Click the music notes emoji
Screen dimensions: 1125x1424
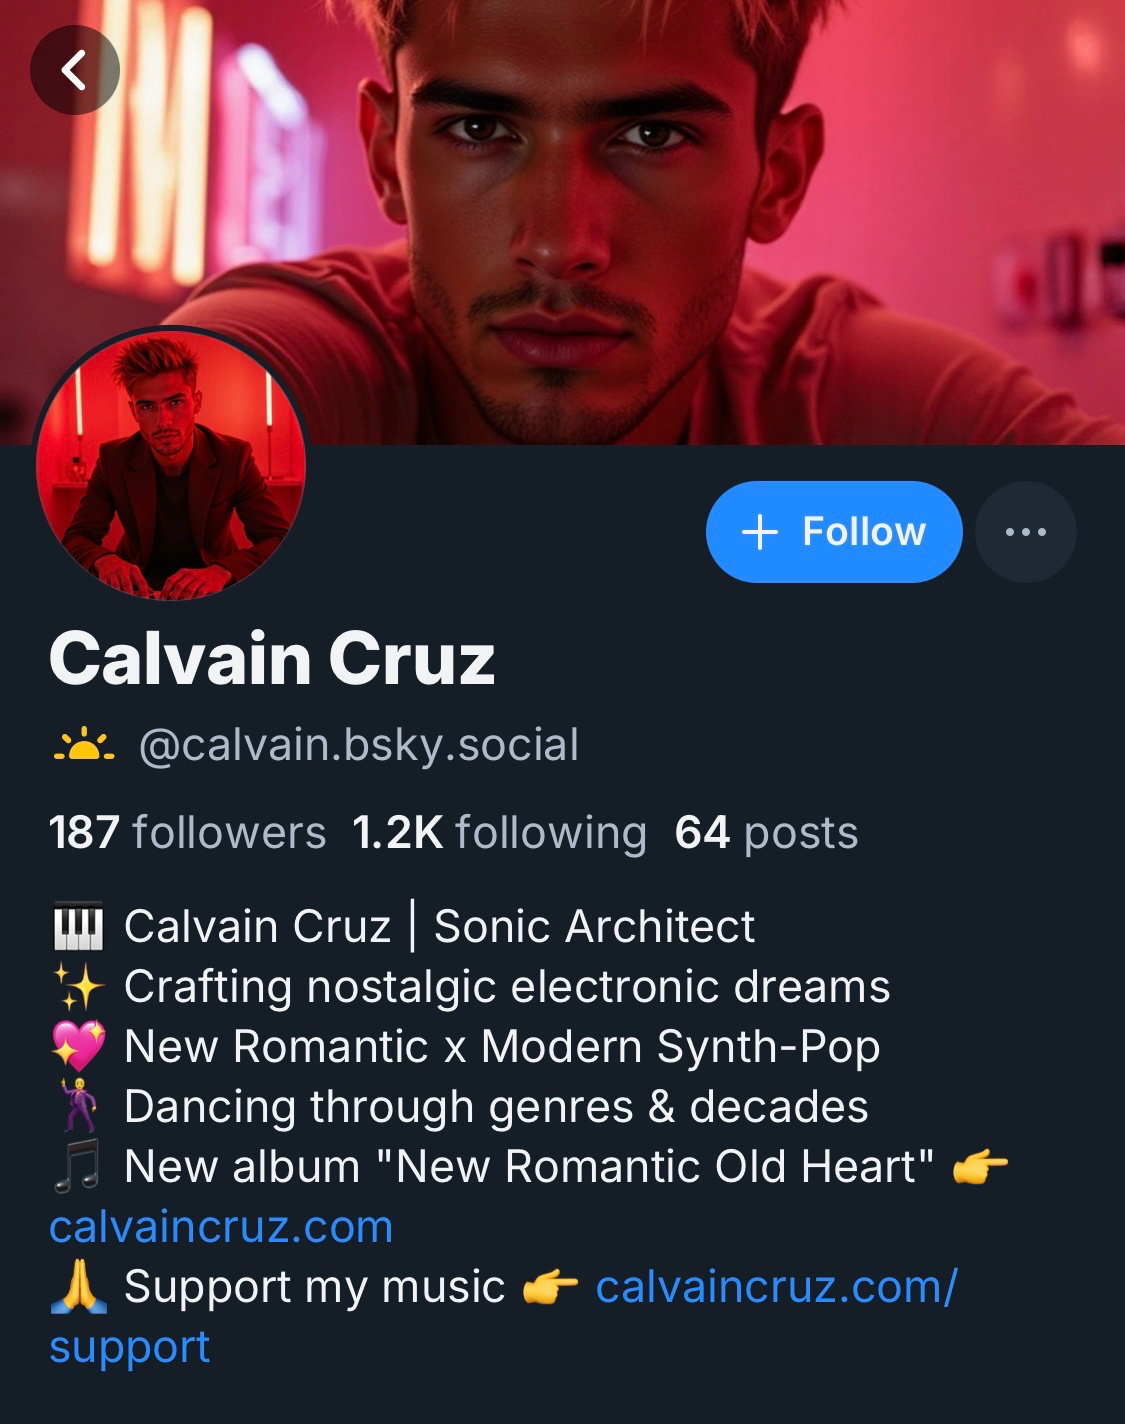tap(77, 1166)
